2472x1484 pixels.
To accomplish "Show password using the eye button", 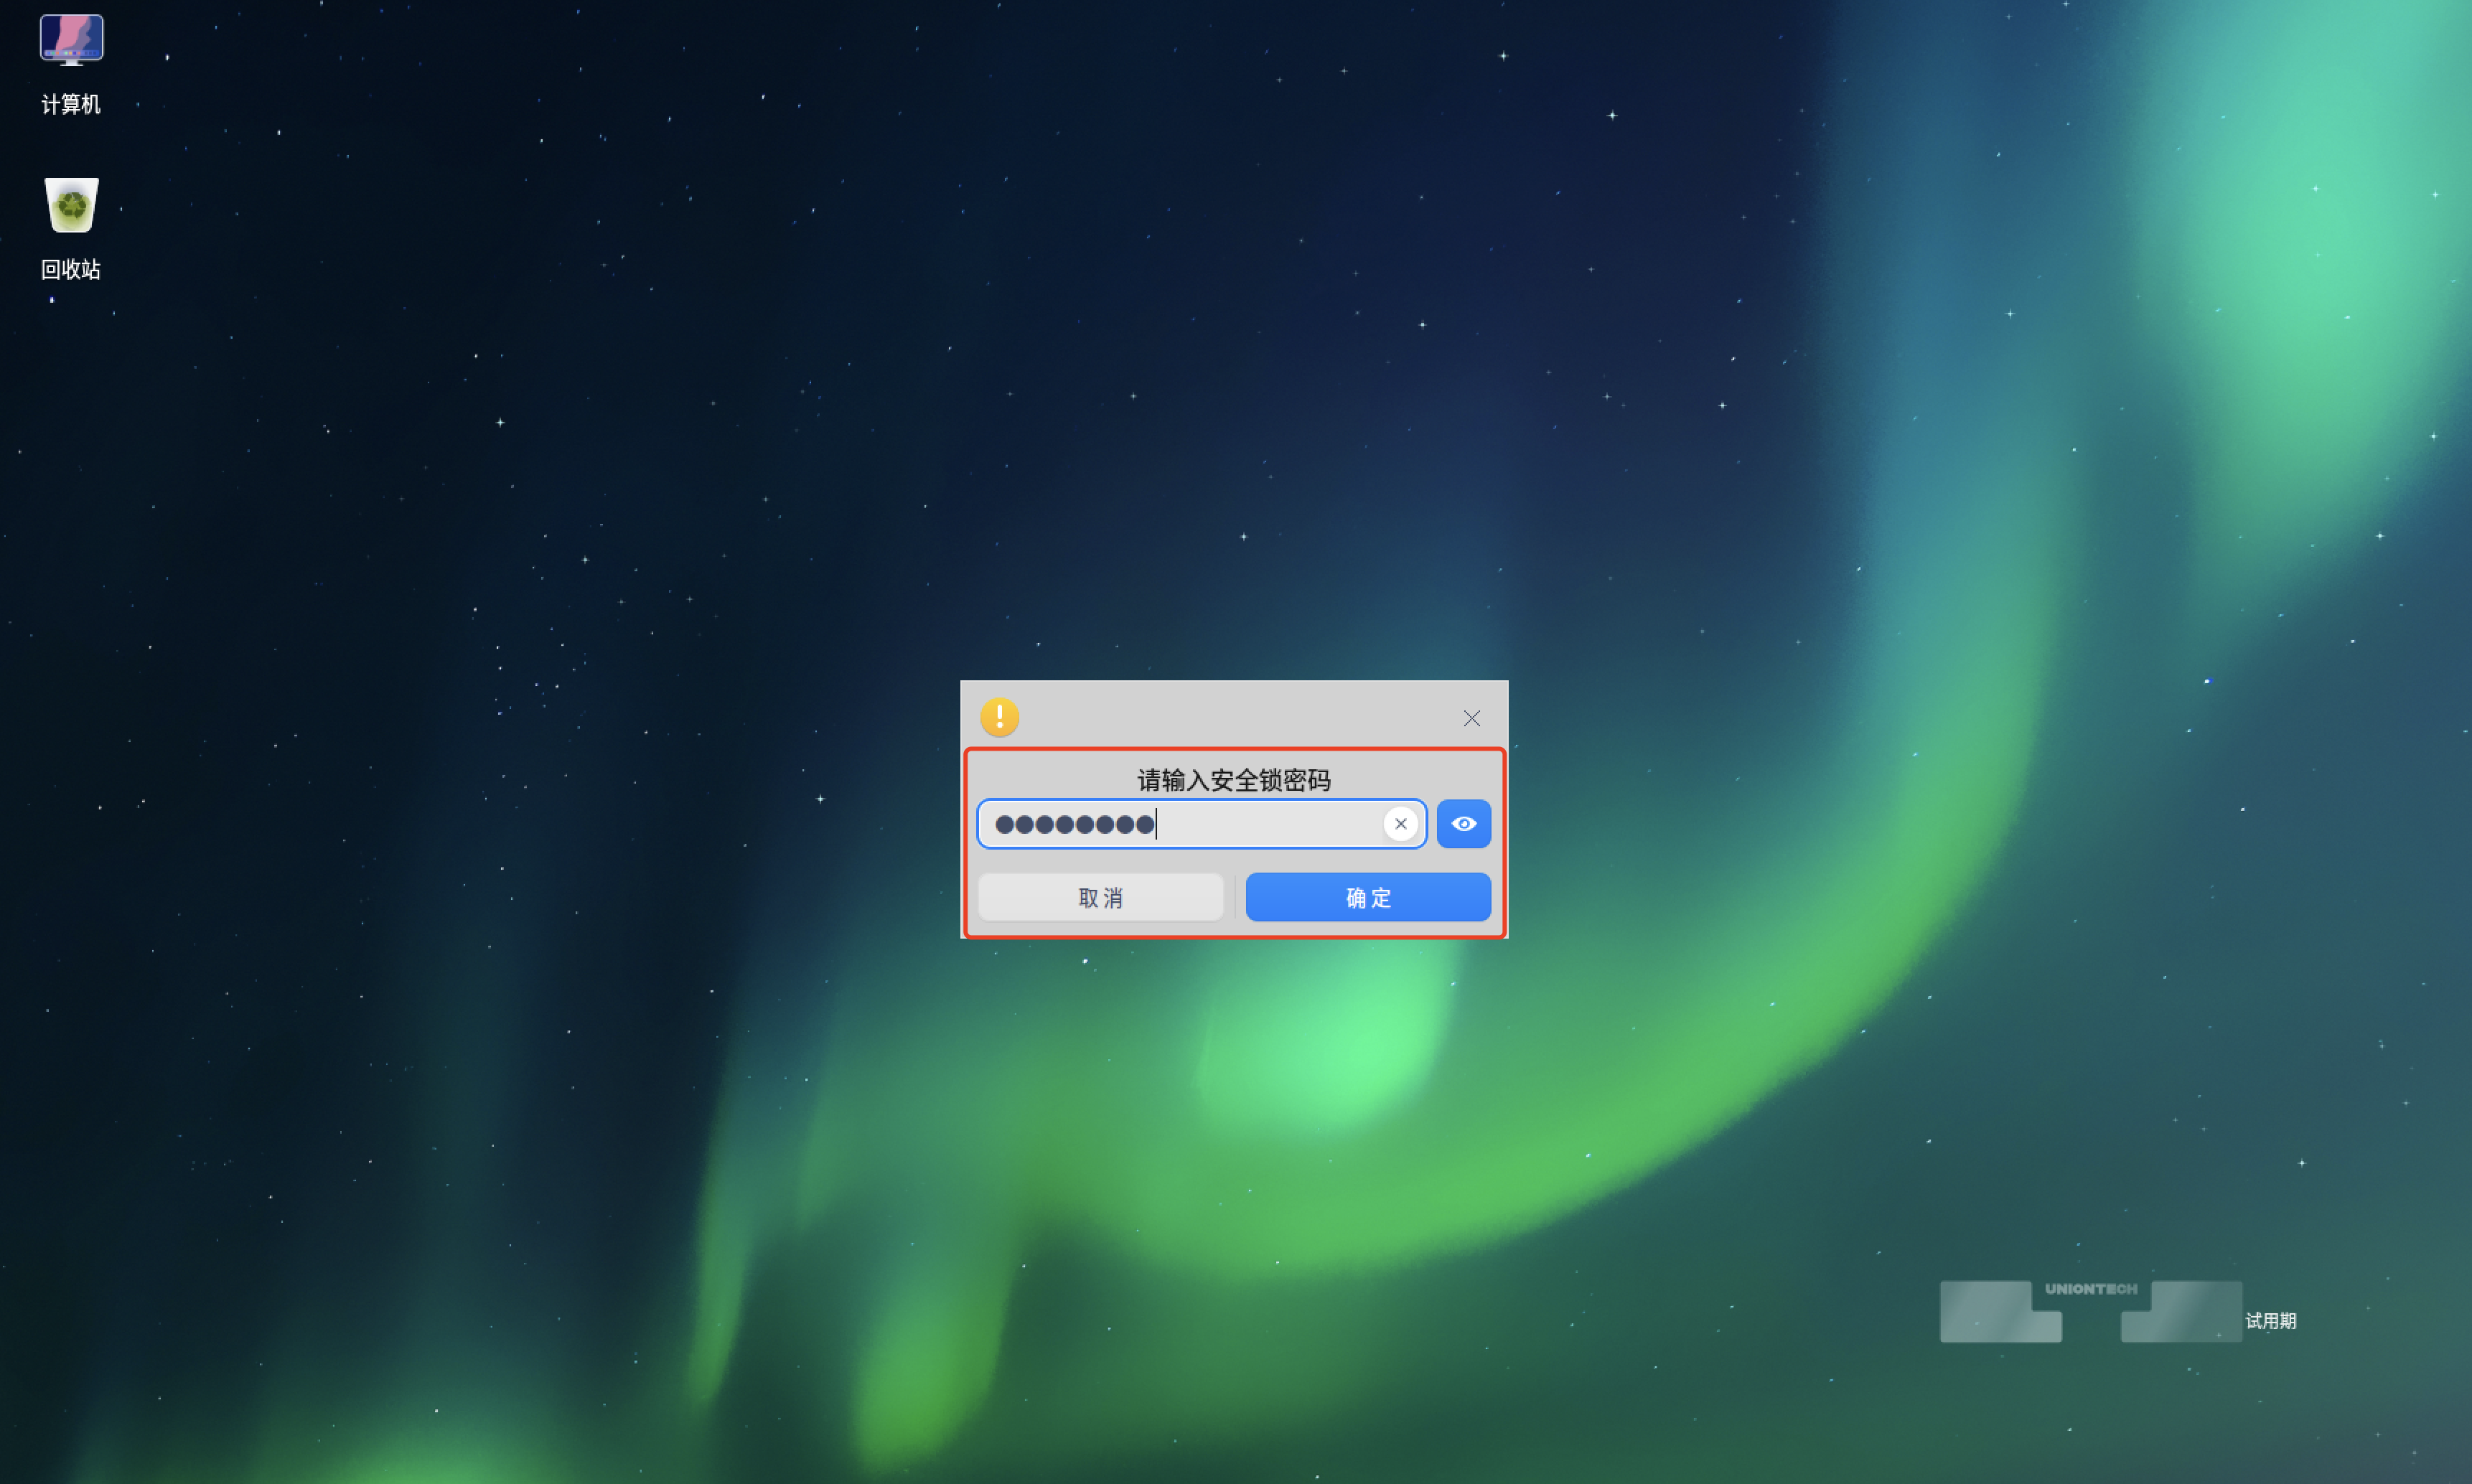I will pos(1463,824).
